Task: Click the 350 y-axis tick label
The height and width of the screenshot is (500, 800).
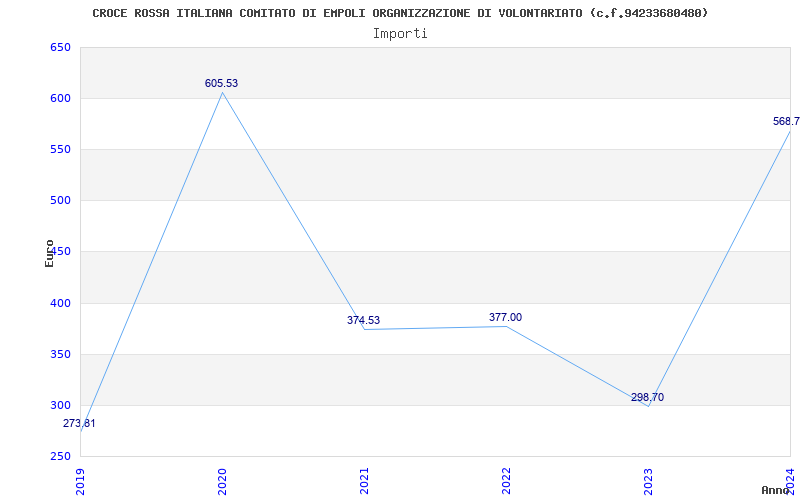Action: point(60,354)
